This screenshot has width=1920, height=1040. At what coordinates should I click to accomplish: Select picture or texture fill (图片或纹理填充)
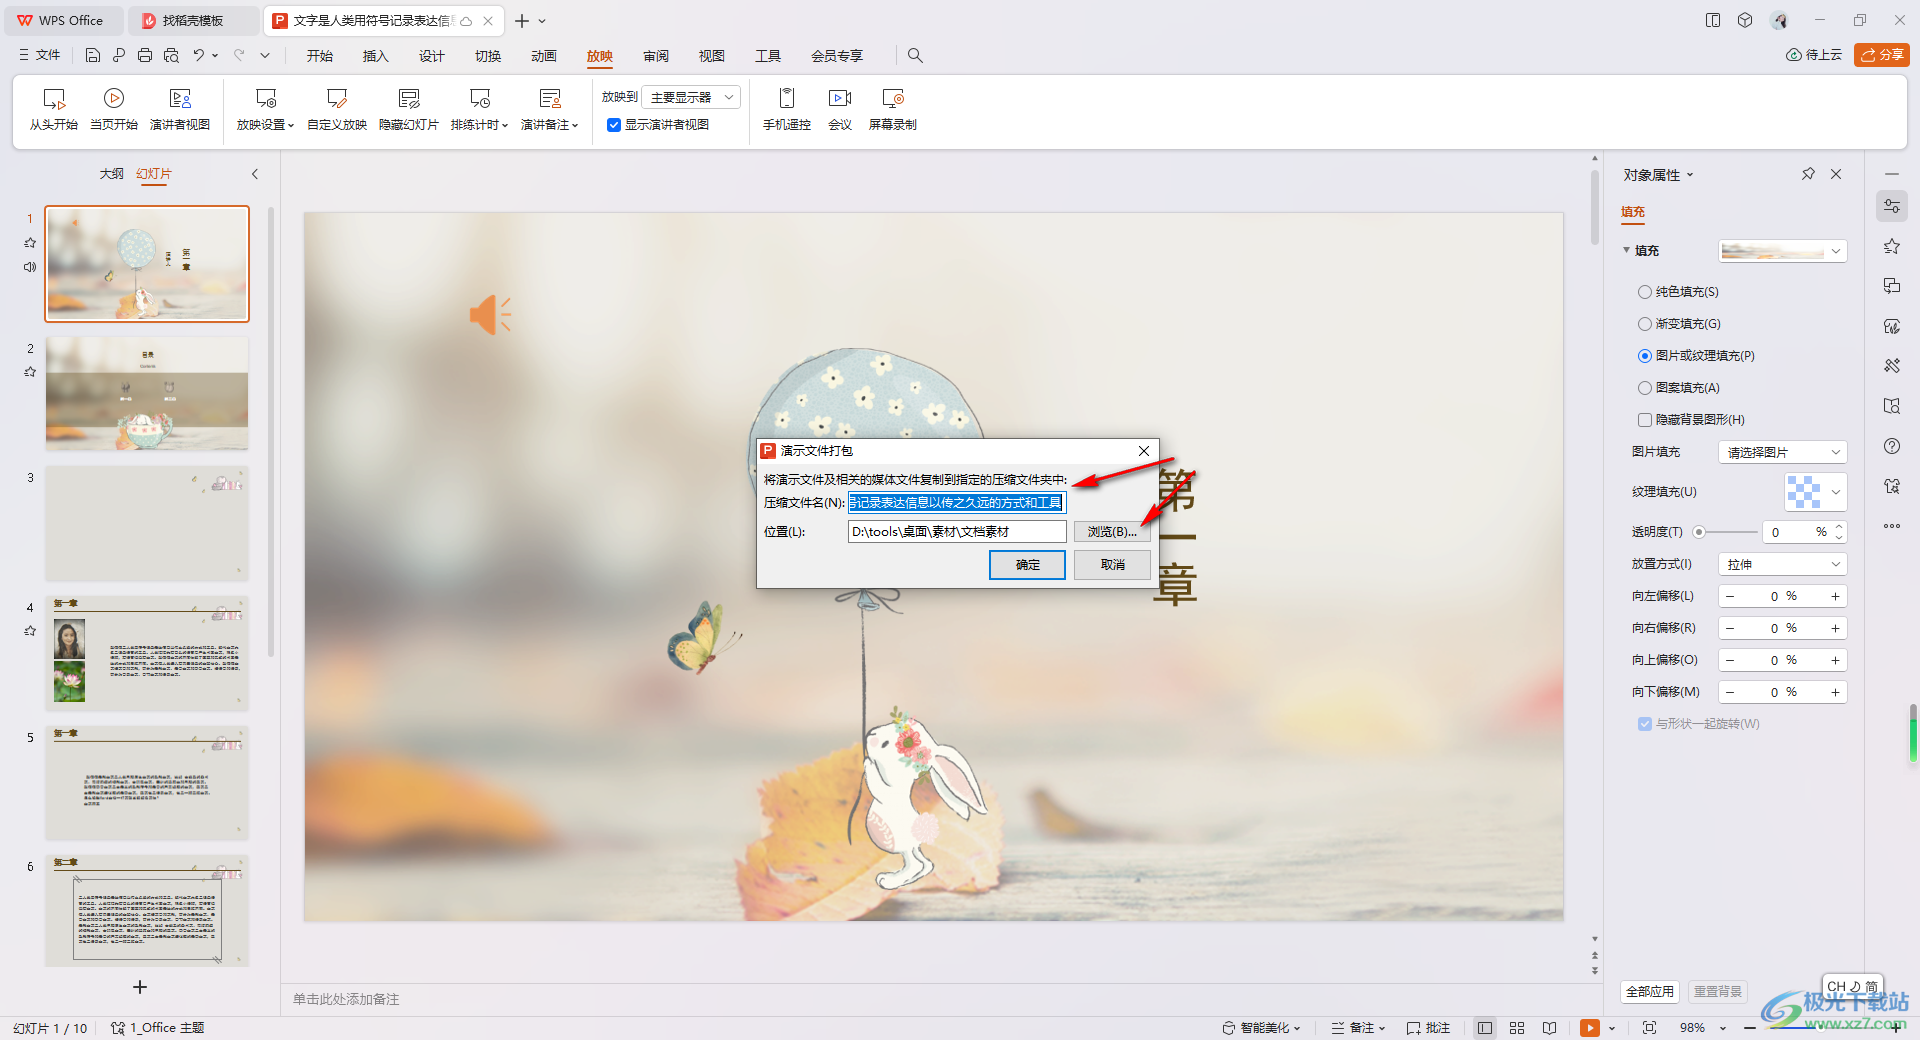point(1645,356)
